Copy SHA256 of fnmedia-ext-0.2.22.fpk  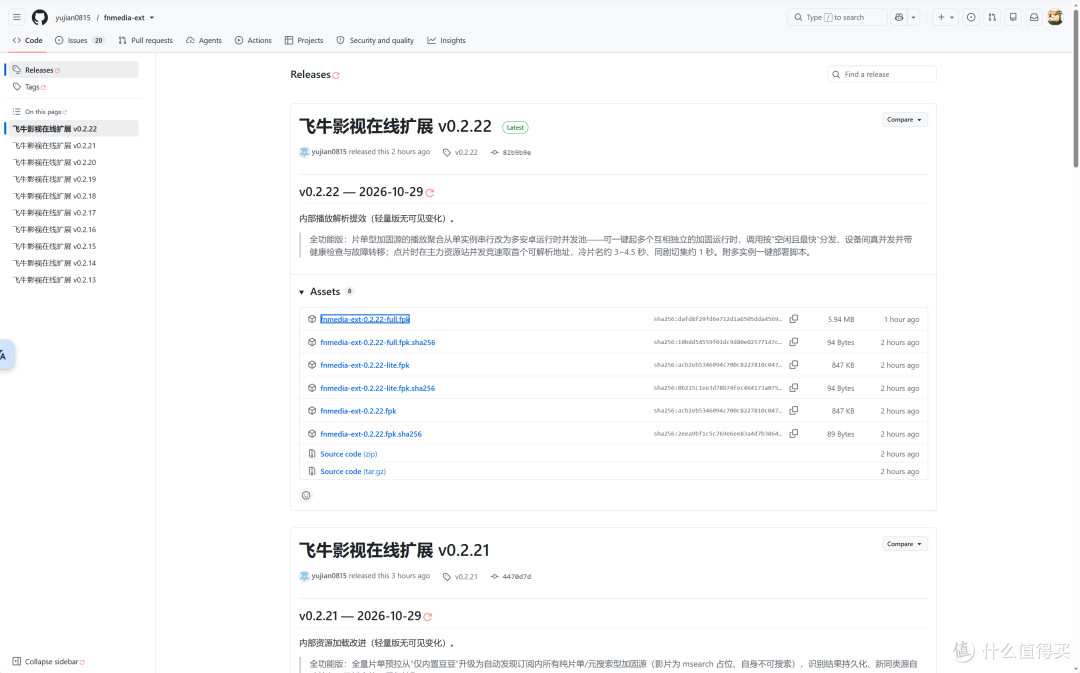coord(793,411)
